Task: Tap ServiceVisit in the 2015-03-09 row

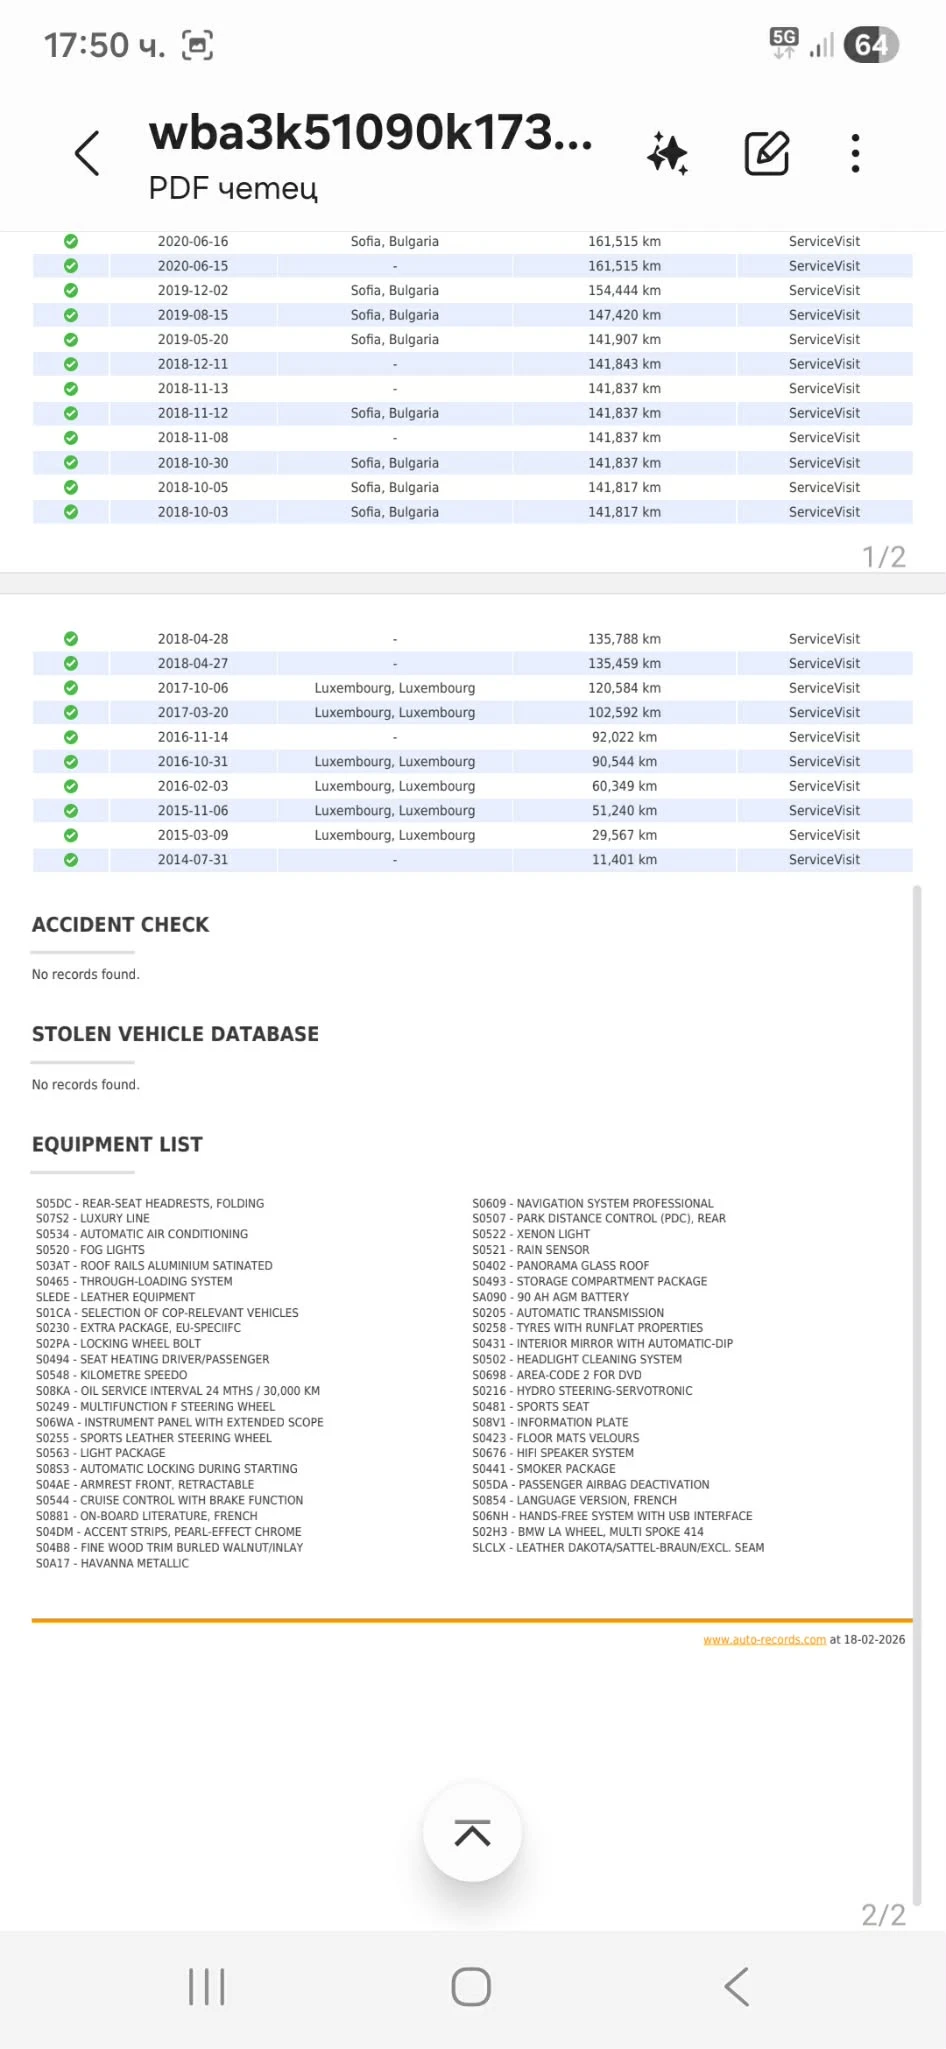Action: [824, 834]
